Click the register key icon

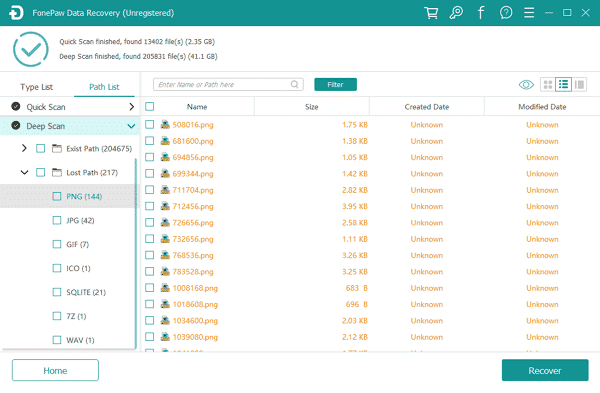click(456, 13)
